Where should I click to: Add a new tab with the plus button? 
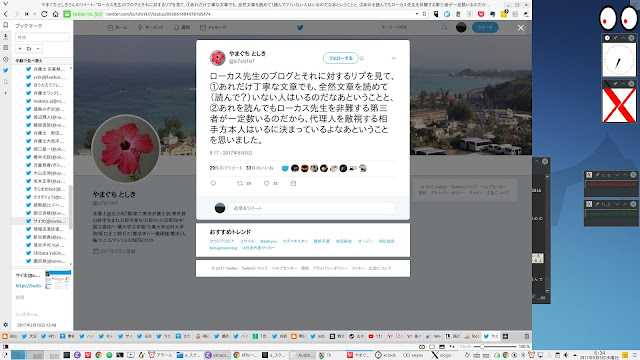point(505,336)
